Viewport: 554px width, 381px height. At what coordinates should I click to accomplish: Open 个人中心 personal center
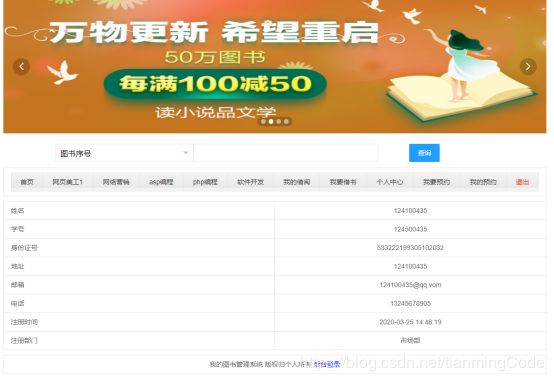coord(390,182)
